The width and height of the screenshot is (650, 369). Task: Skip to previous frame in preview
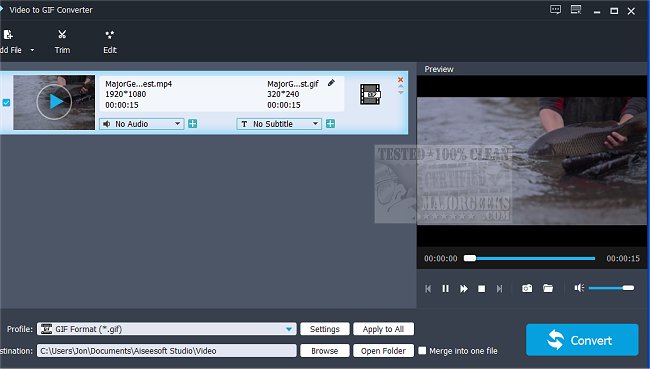pos(428,289)
